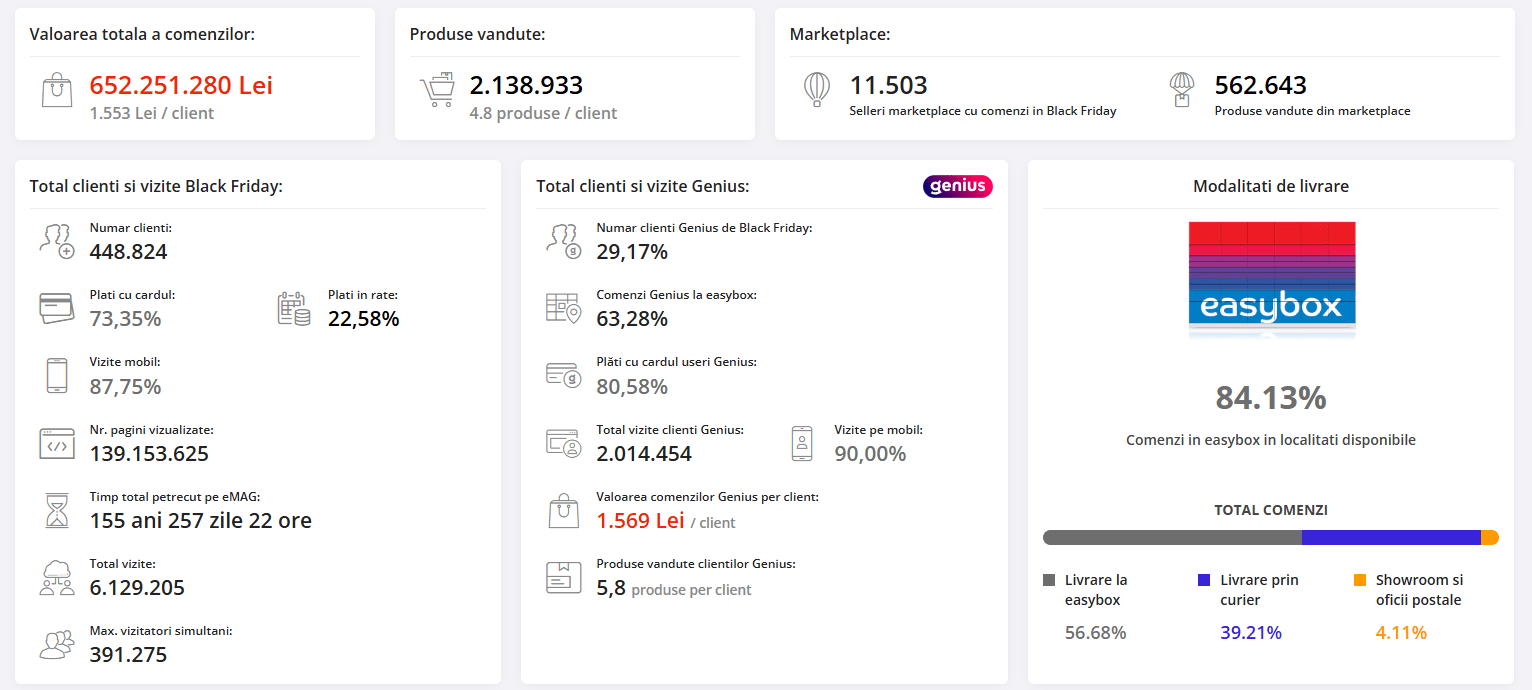Click the simultaneous visitors figure 391.275
The height and width of the screenshot is (690, 1532).
pos(129,655)
